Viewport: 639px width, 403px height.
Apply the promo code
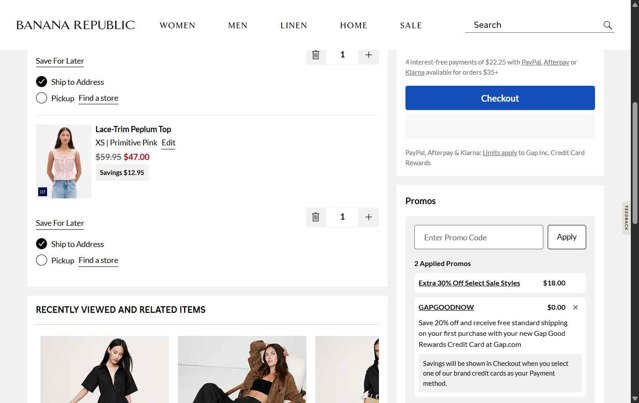click(566, 237)
